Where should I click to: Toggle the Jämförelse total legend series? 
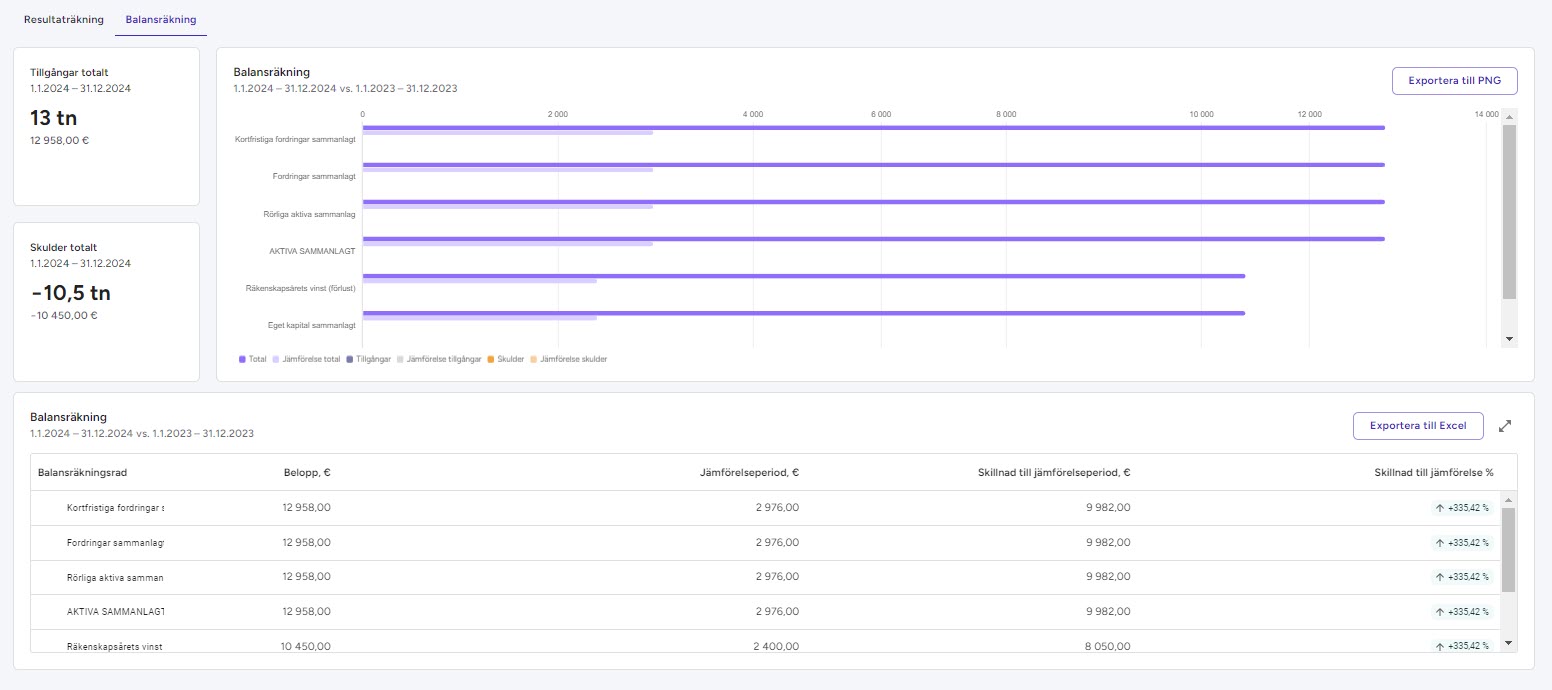pos(306,359)
